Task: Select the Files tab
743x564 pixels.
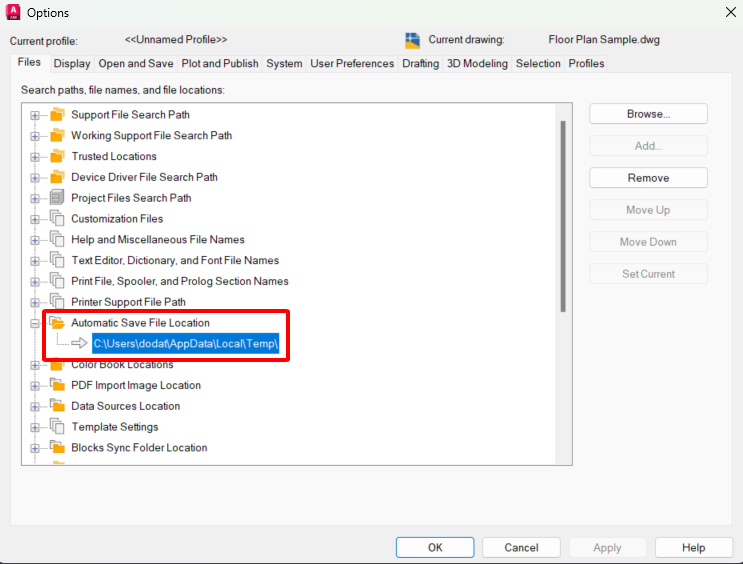Action: tap(29, 62)
